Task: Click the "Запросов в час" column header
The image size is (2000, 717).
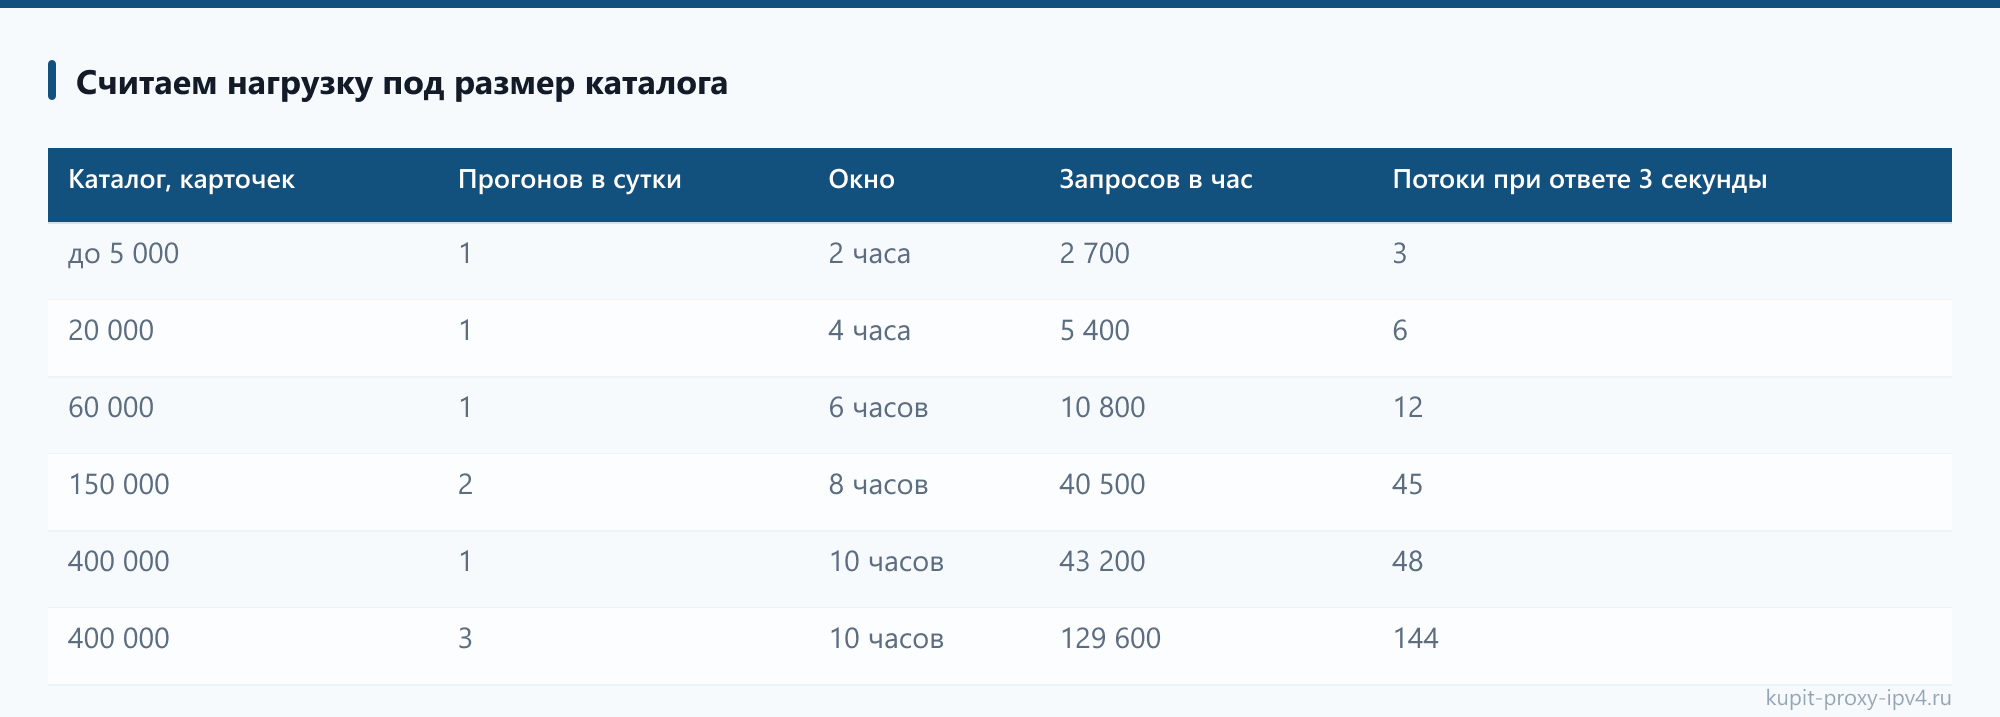Action: pyautogui.click(x=1156, y=180)
